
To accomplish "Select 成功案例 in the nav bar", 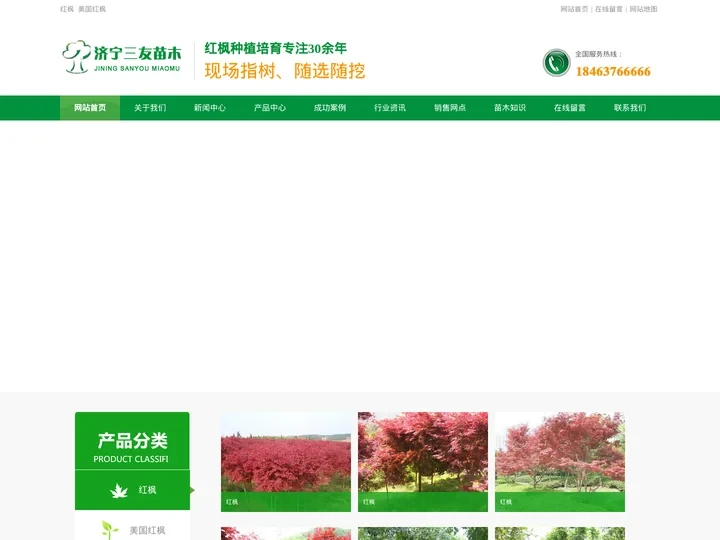I will (x=330, y=108).
